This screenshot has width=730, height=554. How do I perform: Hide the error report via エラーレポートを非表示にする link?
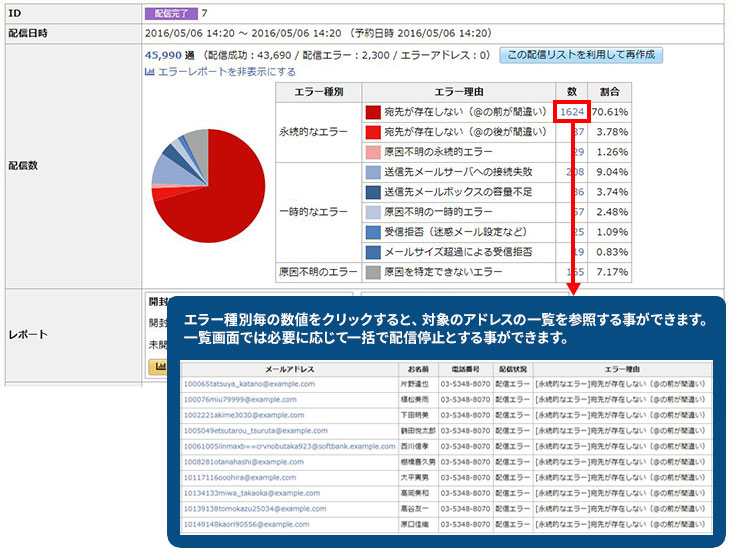[x=227, y=72]
